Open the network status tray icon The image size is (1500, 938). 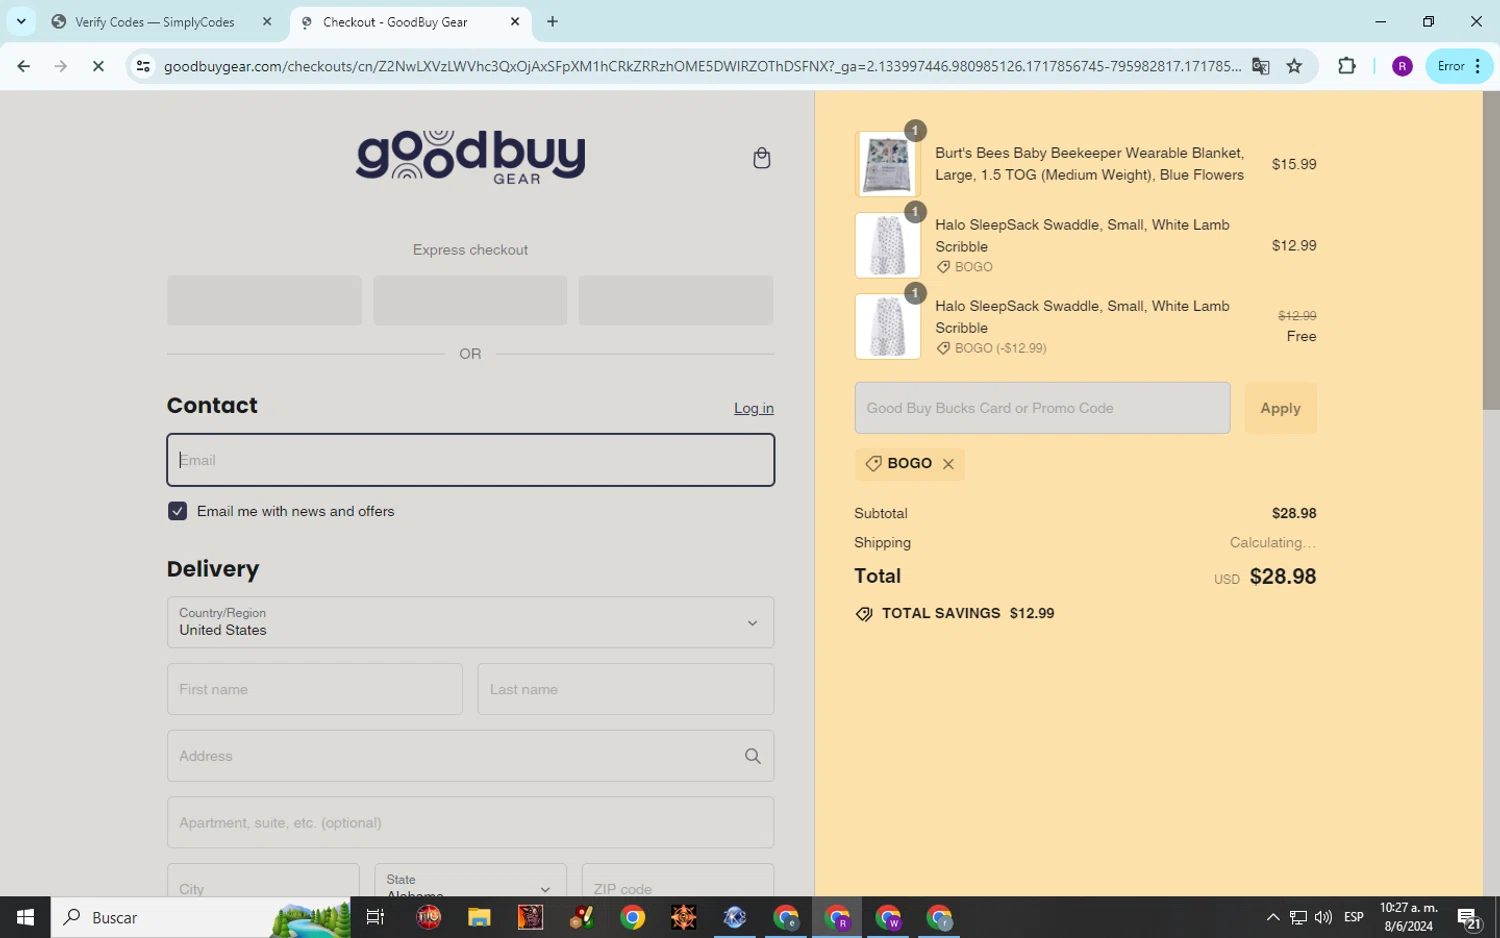(x=1298, y=917)
